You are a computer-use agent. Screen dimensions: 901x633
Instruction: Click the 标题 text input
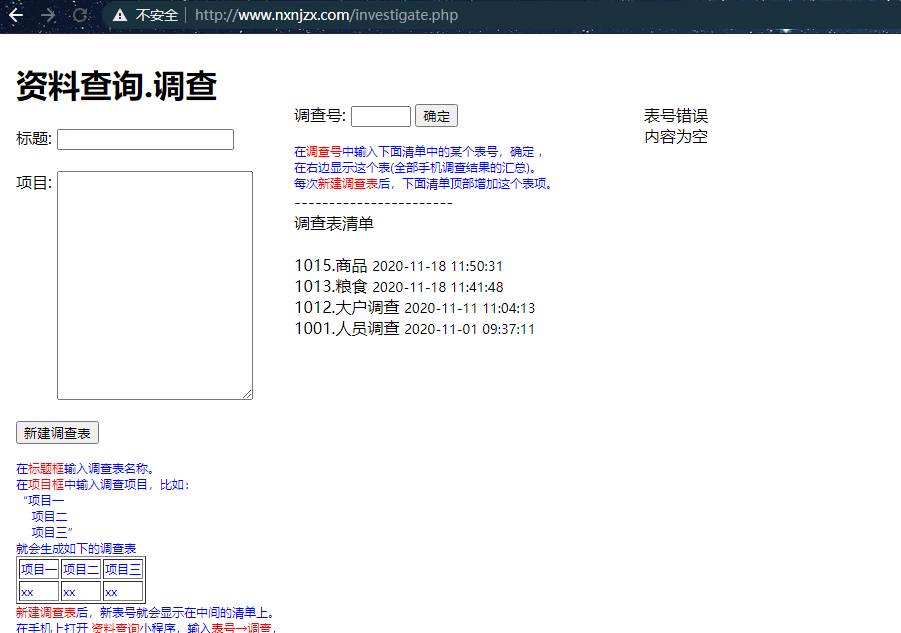pyautogui.click(x=145, y=139)
